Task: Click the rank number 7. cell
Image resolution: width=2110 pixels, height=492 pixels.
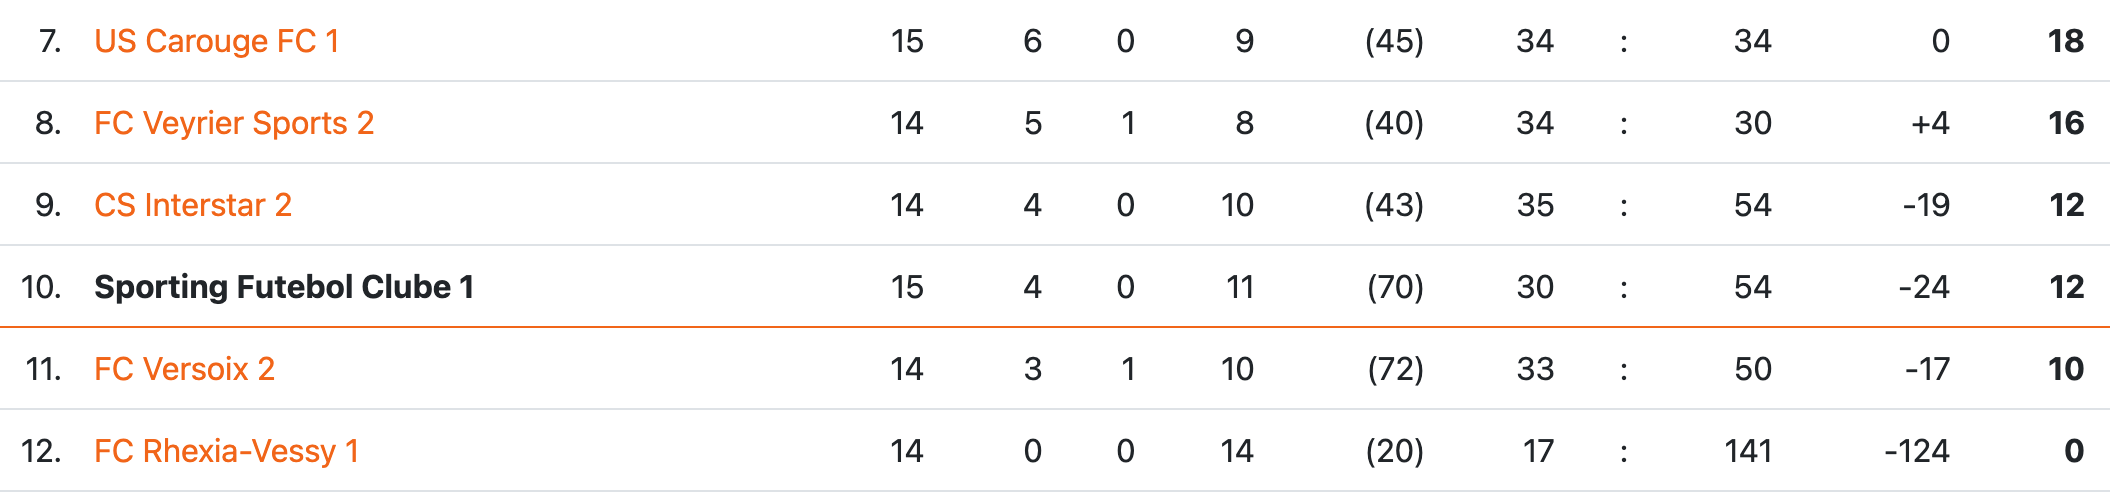Action: pyautogui.click(x=50, y=41)
